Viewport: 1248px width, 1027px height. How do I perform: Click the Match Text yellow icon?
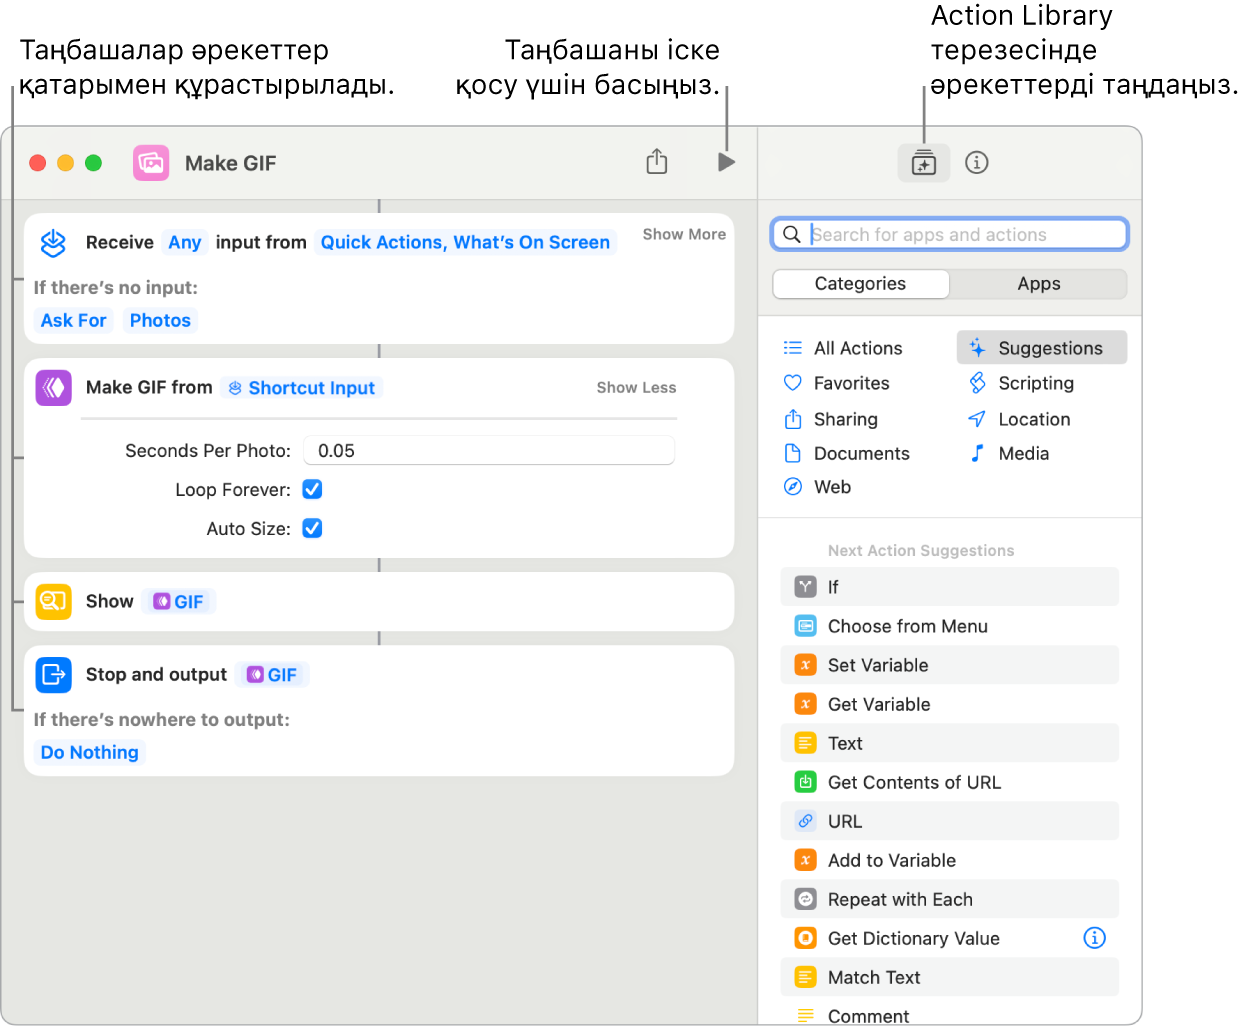806,977
